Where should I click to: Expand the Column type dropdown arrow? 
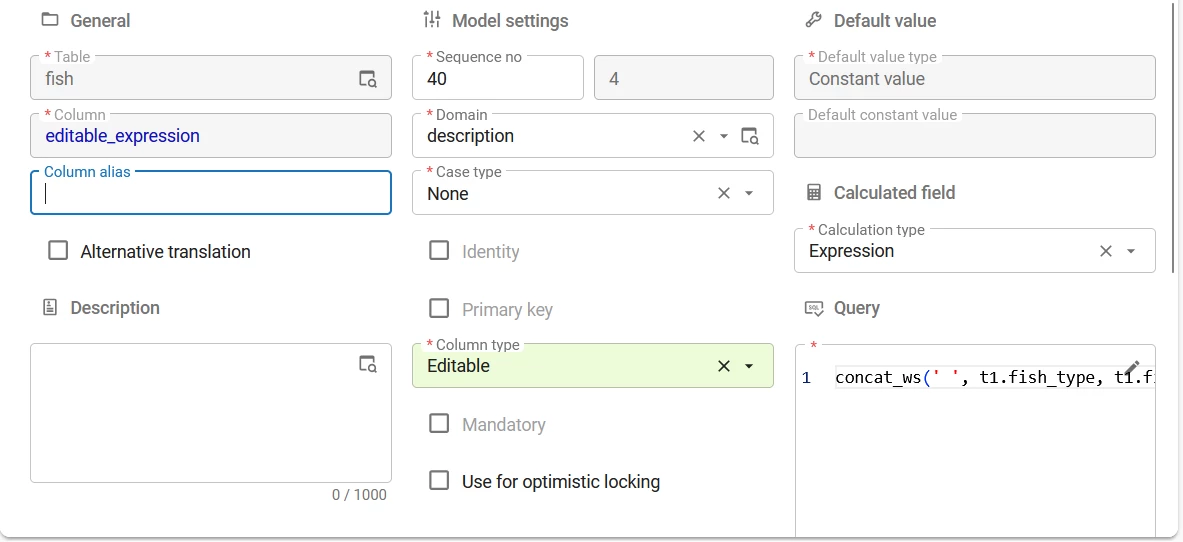[749, 366]
